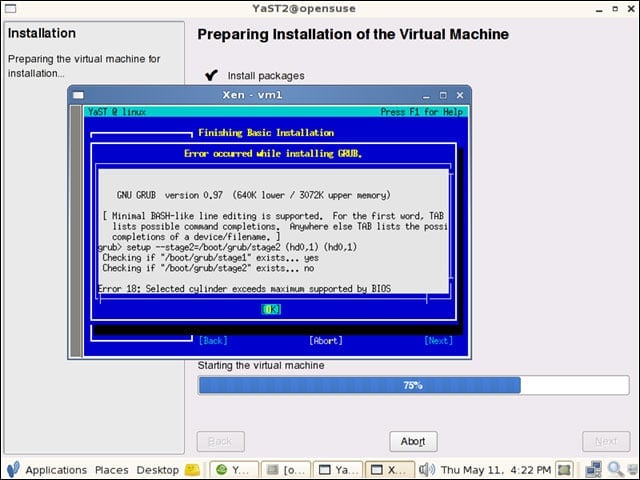
Task: Select [Back] in the Xen vm1 installer
Action: [x=213, y=341]
